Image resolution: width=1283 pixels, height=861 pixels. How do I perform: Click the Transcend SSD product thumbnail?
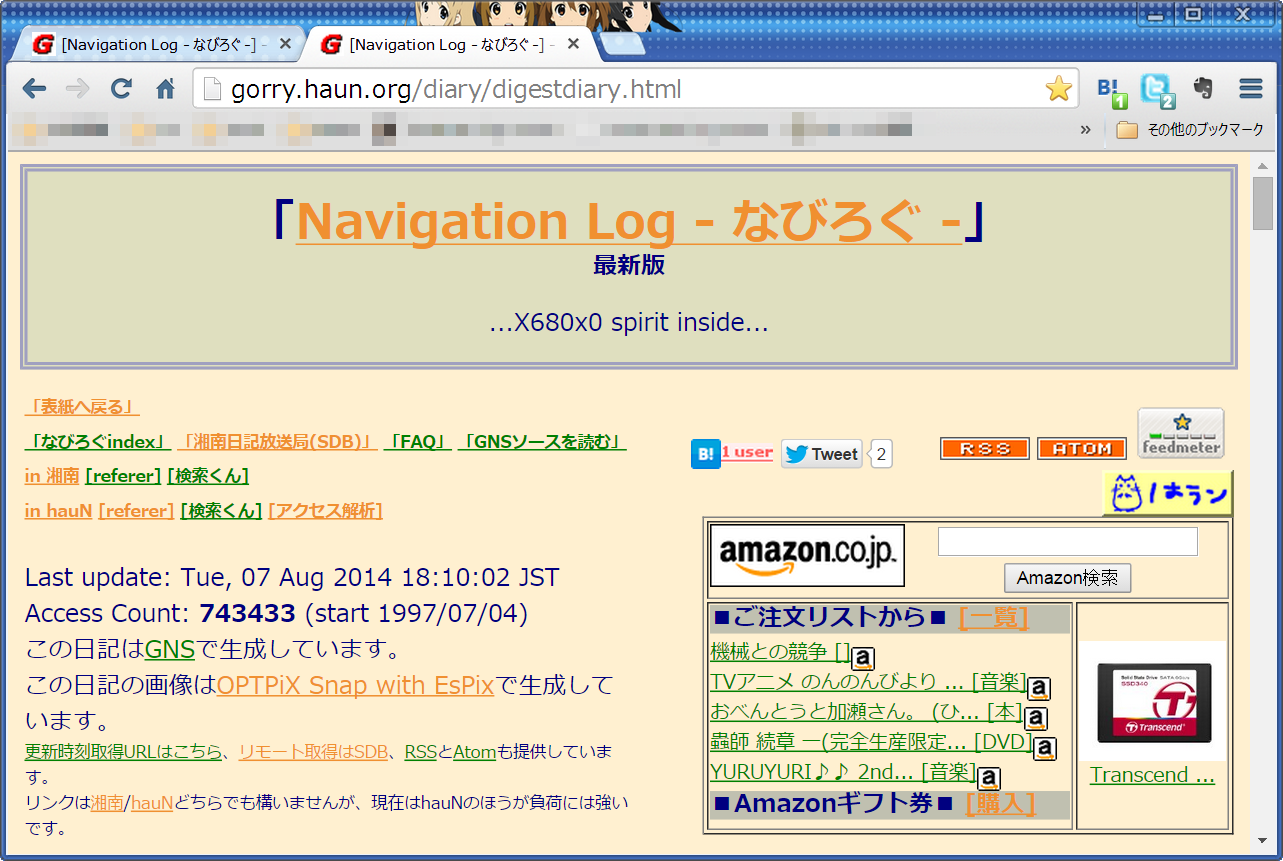pos(1152,701)
